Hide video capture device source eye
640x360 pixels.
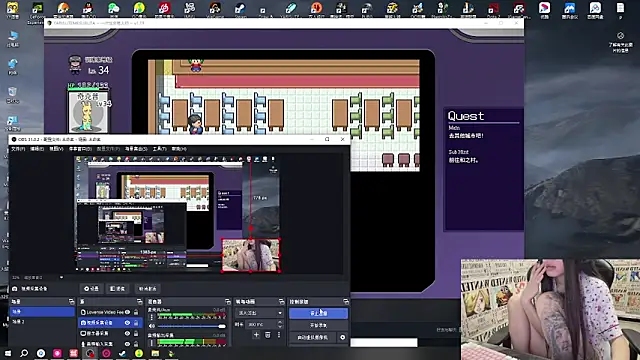127,323
